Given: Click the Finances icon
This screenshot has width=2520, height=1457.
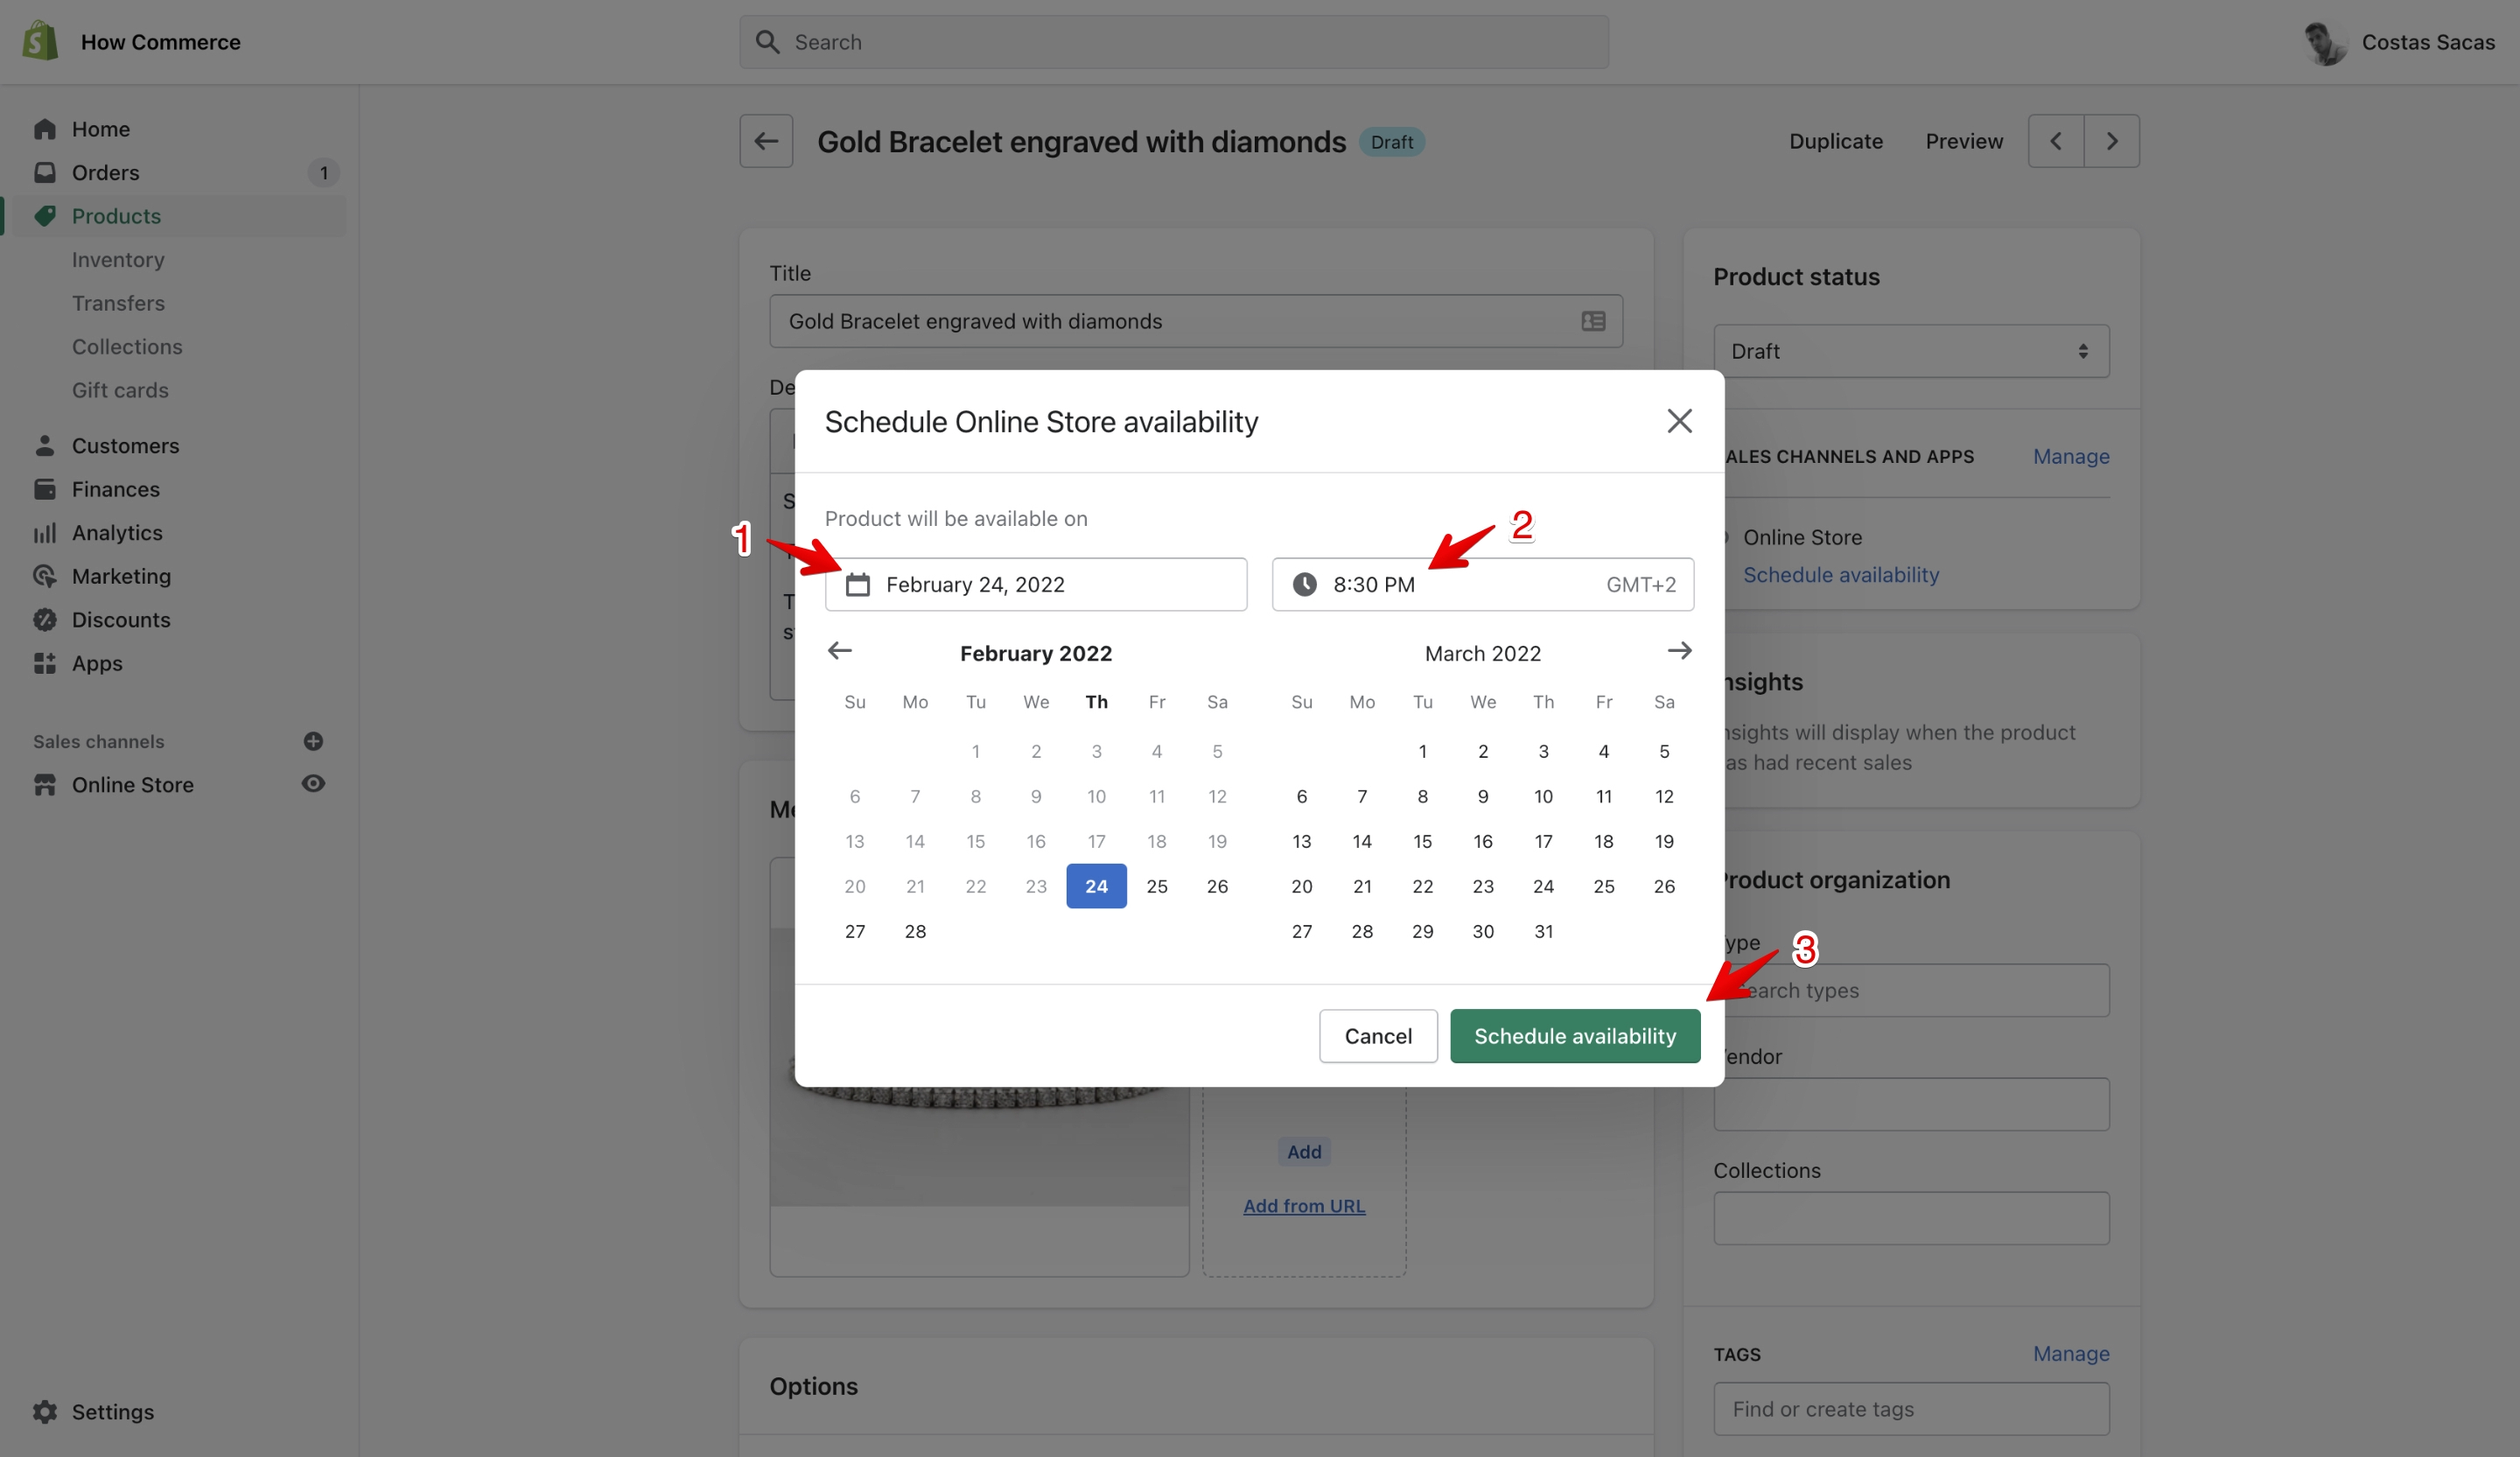Looking at the screenshot, I should [45, 489].
